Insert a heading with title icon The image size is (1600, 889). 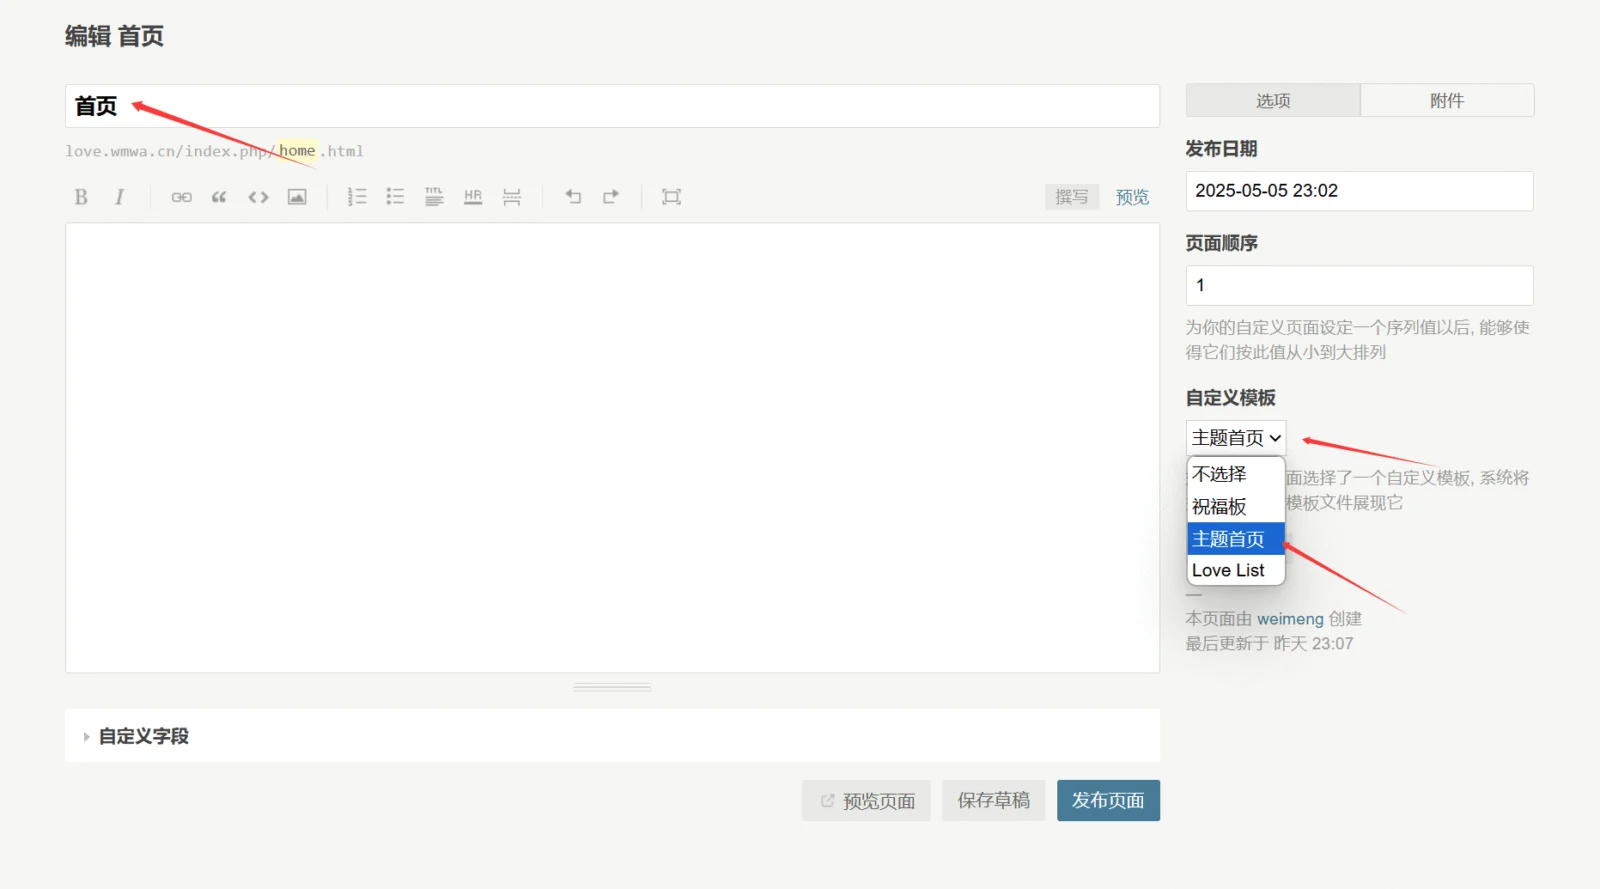[434, 197]
